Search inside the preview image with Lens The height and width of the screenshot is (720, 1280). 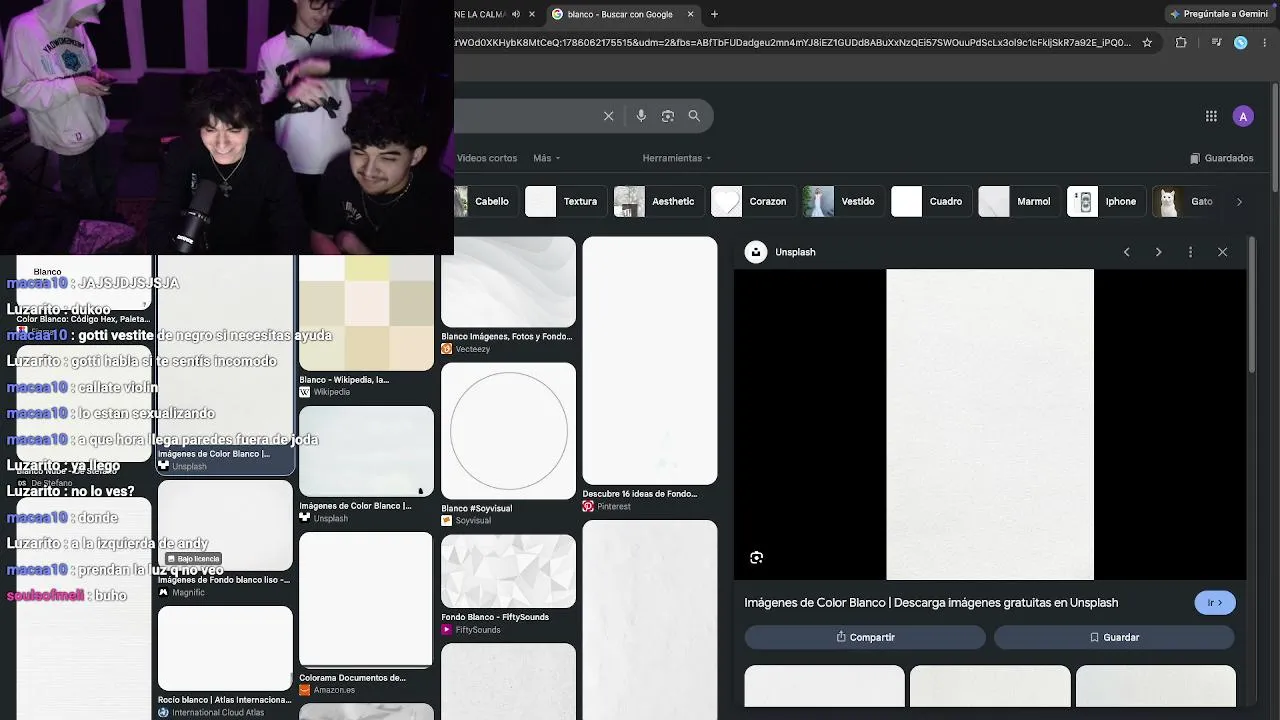(x=756, y=557)
